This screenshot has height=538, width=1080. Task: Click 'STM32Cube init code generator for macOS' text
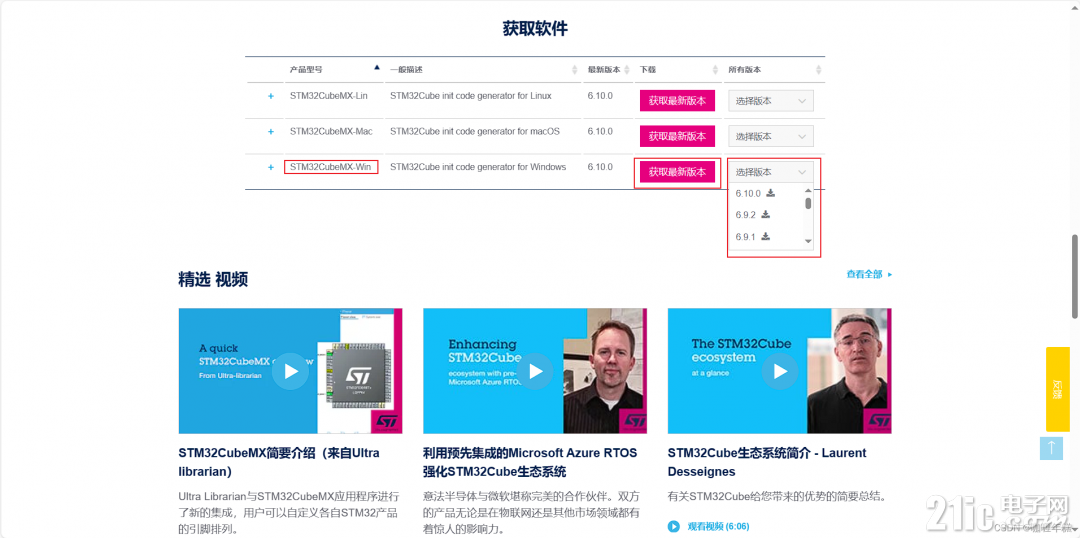(475, 131)
